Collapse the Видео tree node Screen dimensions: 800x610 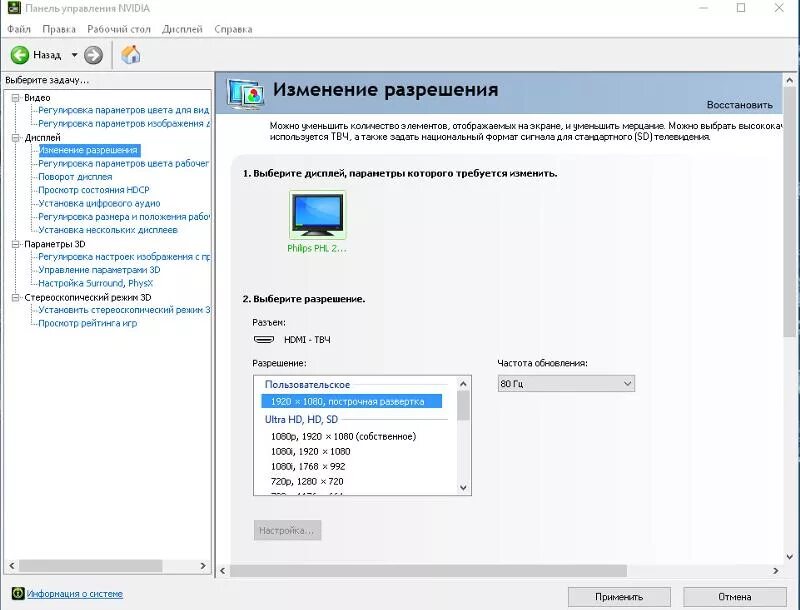16,97
